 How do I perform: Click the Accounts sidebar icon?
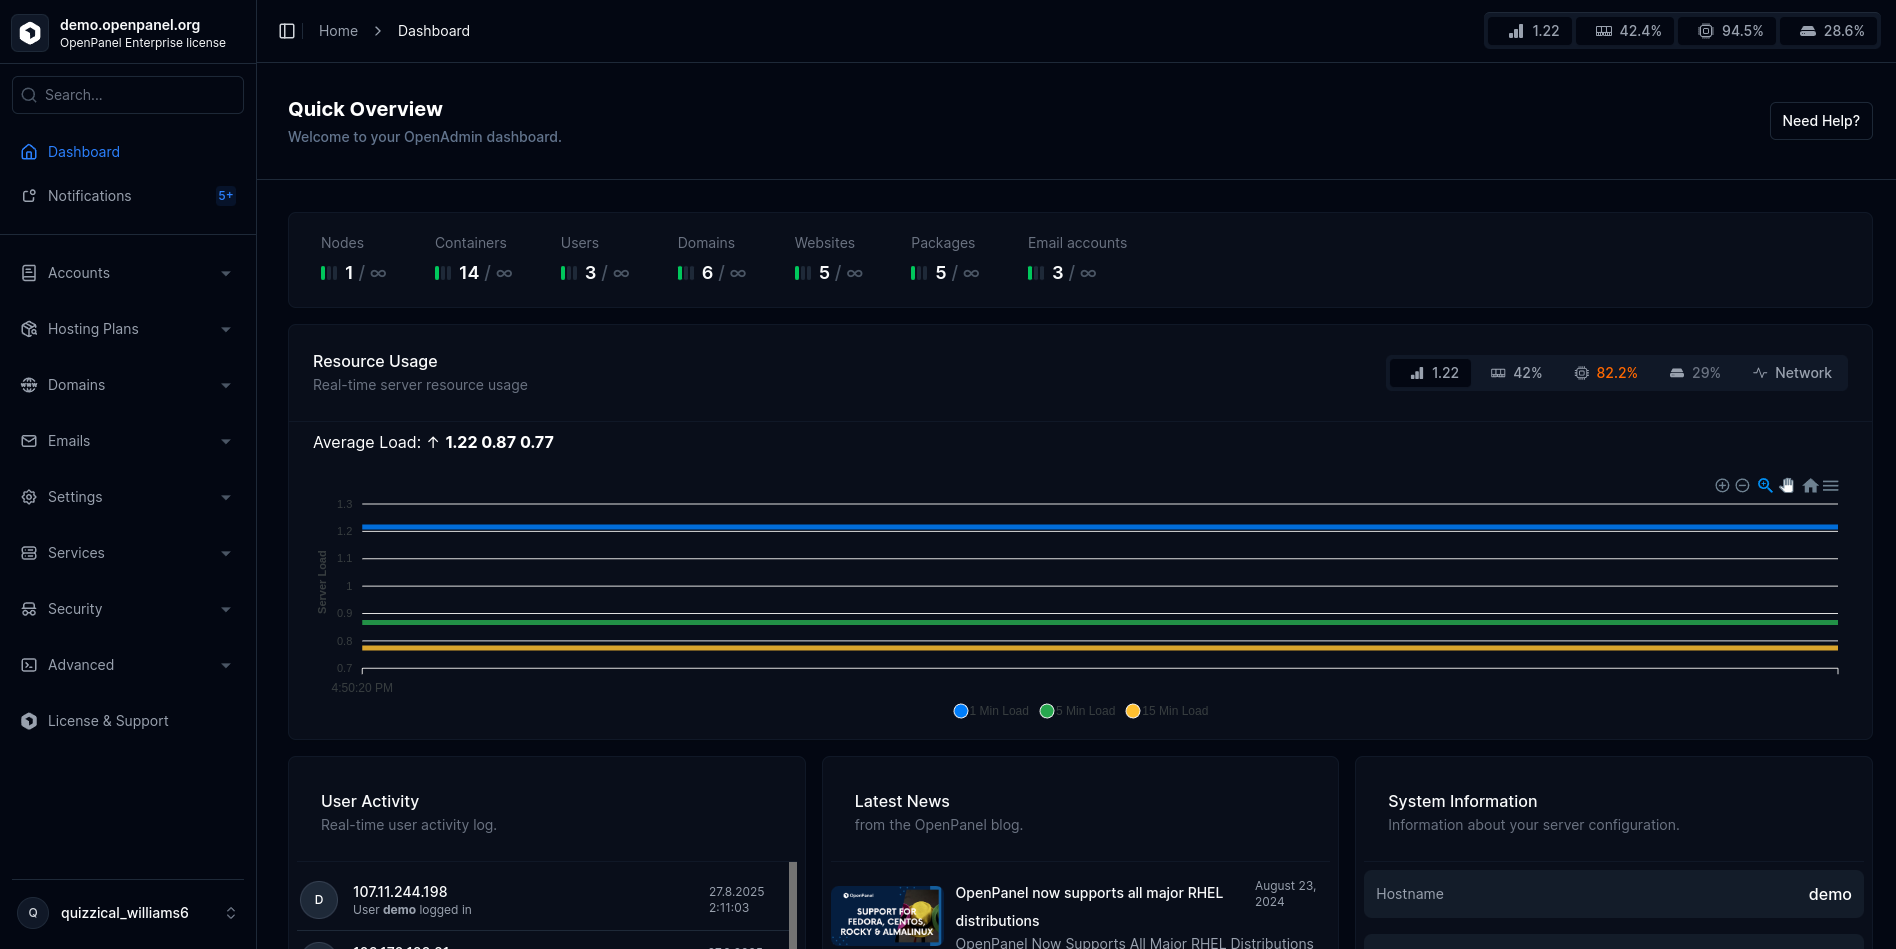point(29,273)
